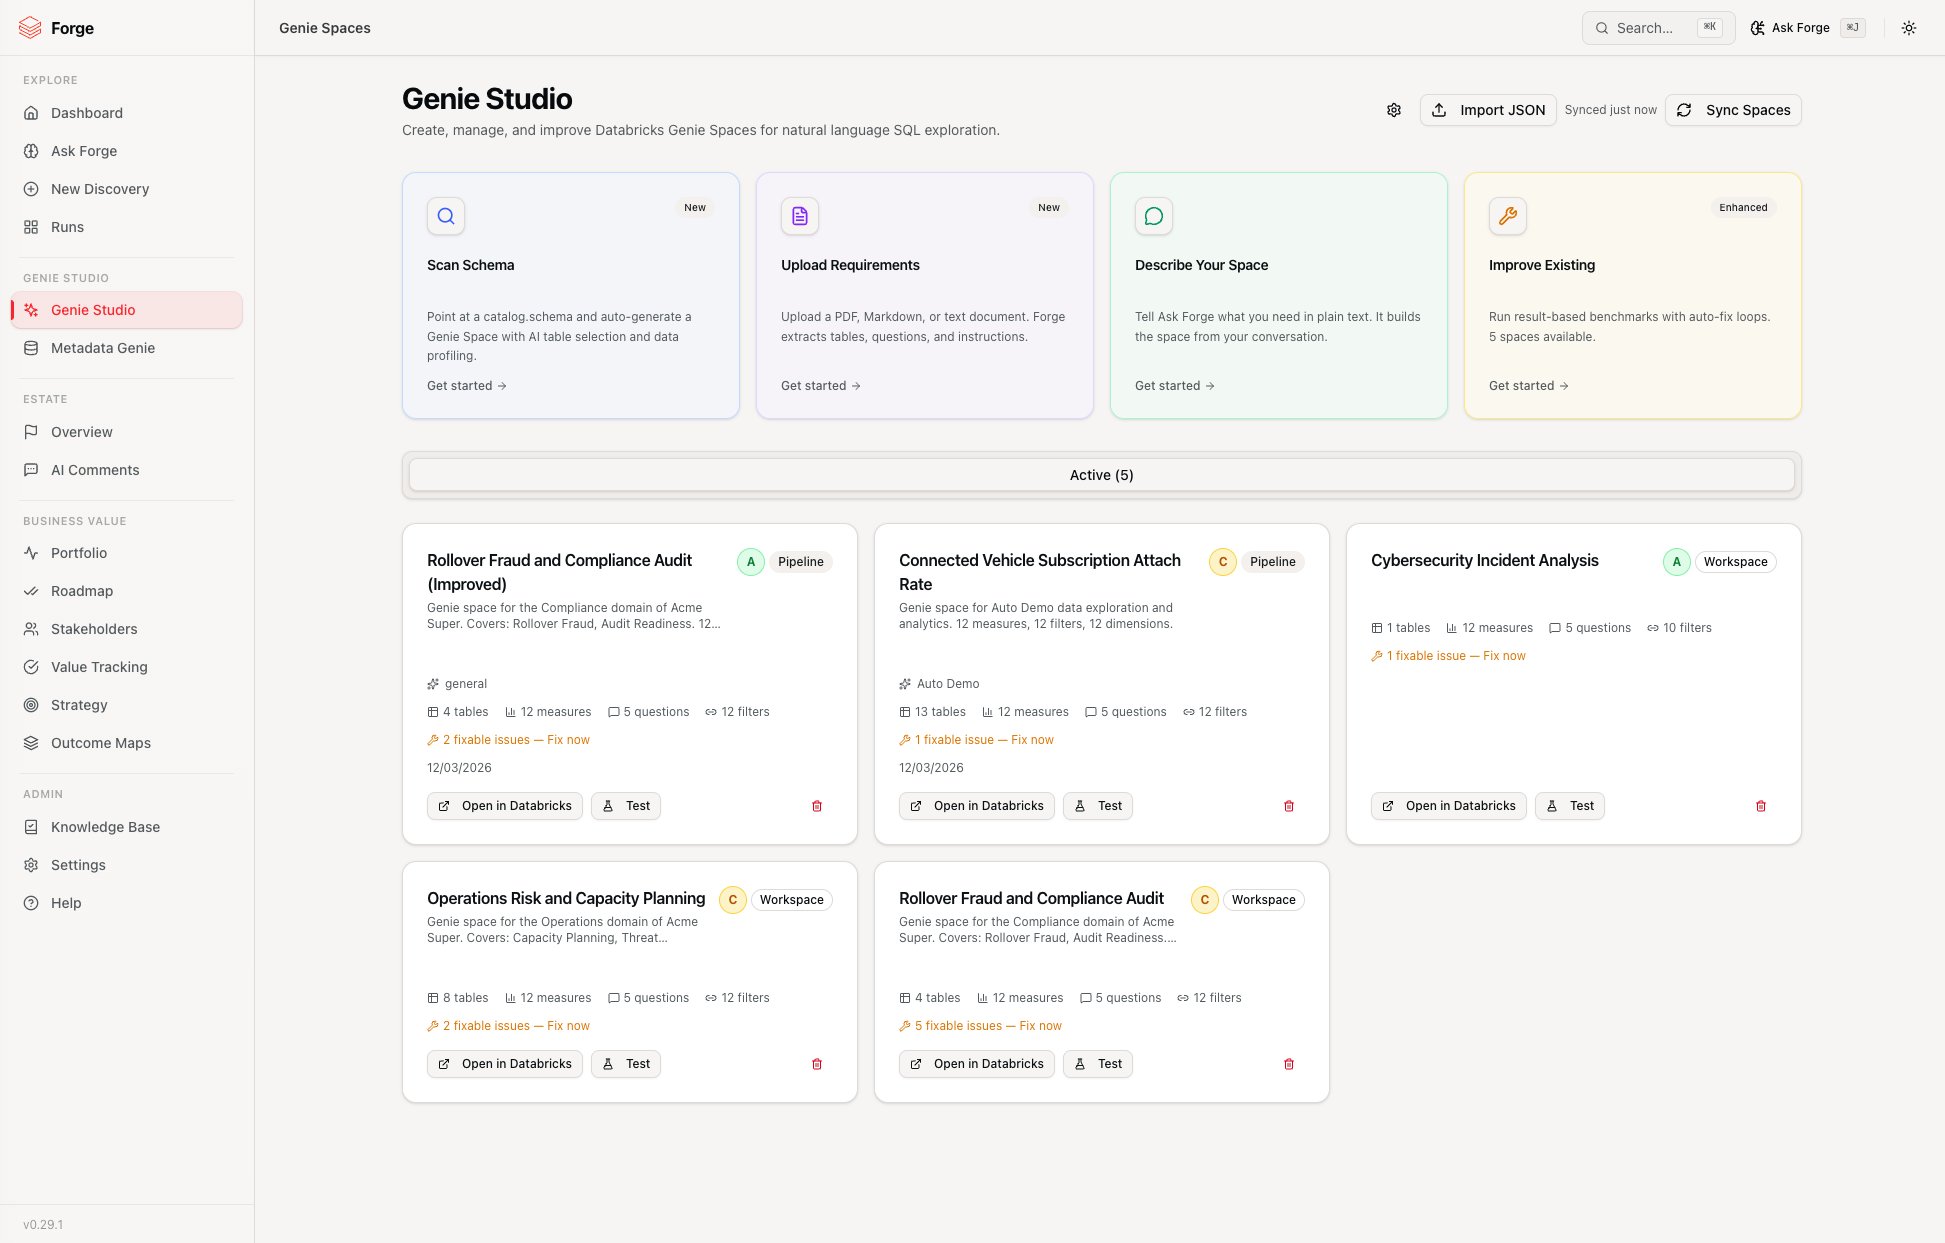Click the Stakeholders people icon
The height and width of the screenshot is (1243, 1945).
tap(31, 629)
